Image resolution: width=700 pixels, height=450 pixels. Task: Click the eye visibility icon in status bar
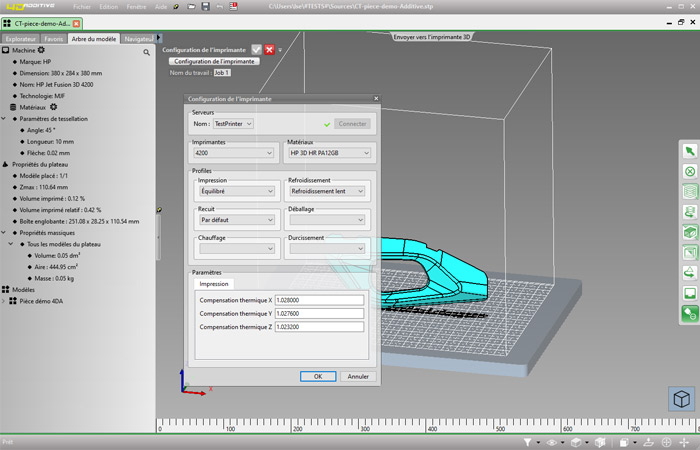pyautogui.click(x=552, y=442)
